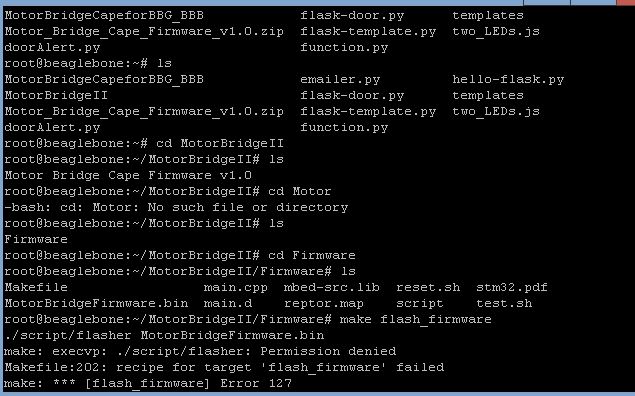
Task: Click the './script/flasher MotorBridgeFirmware.bin' line
Action: (164, 336)
